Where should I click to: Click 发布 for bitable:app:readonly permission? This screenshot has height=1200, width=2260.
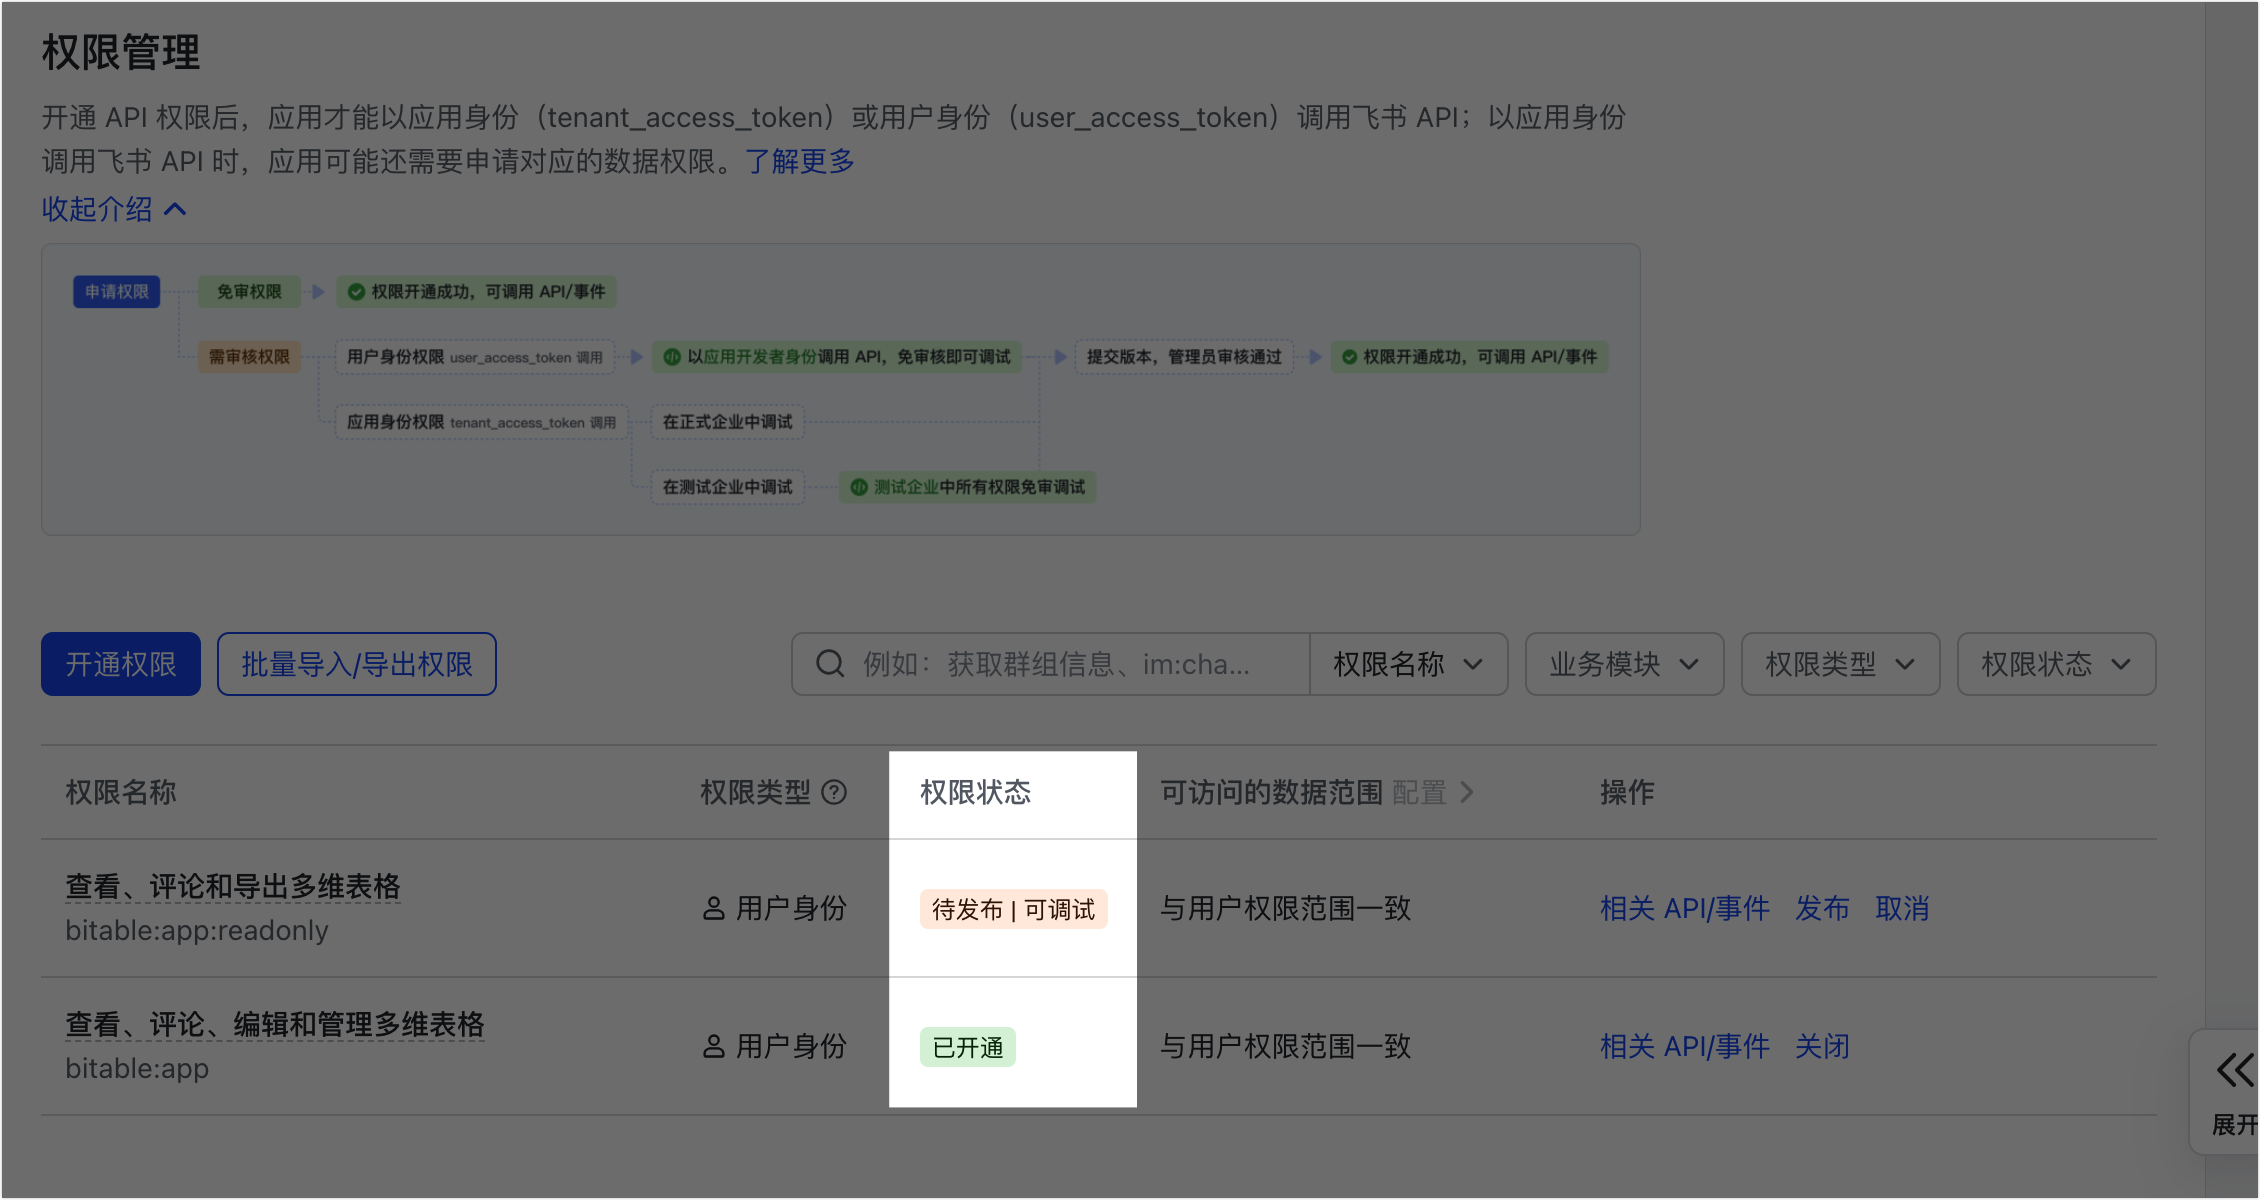click(1822, 908)
